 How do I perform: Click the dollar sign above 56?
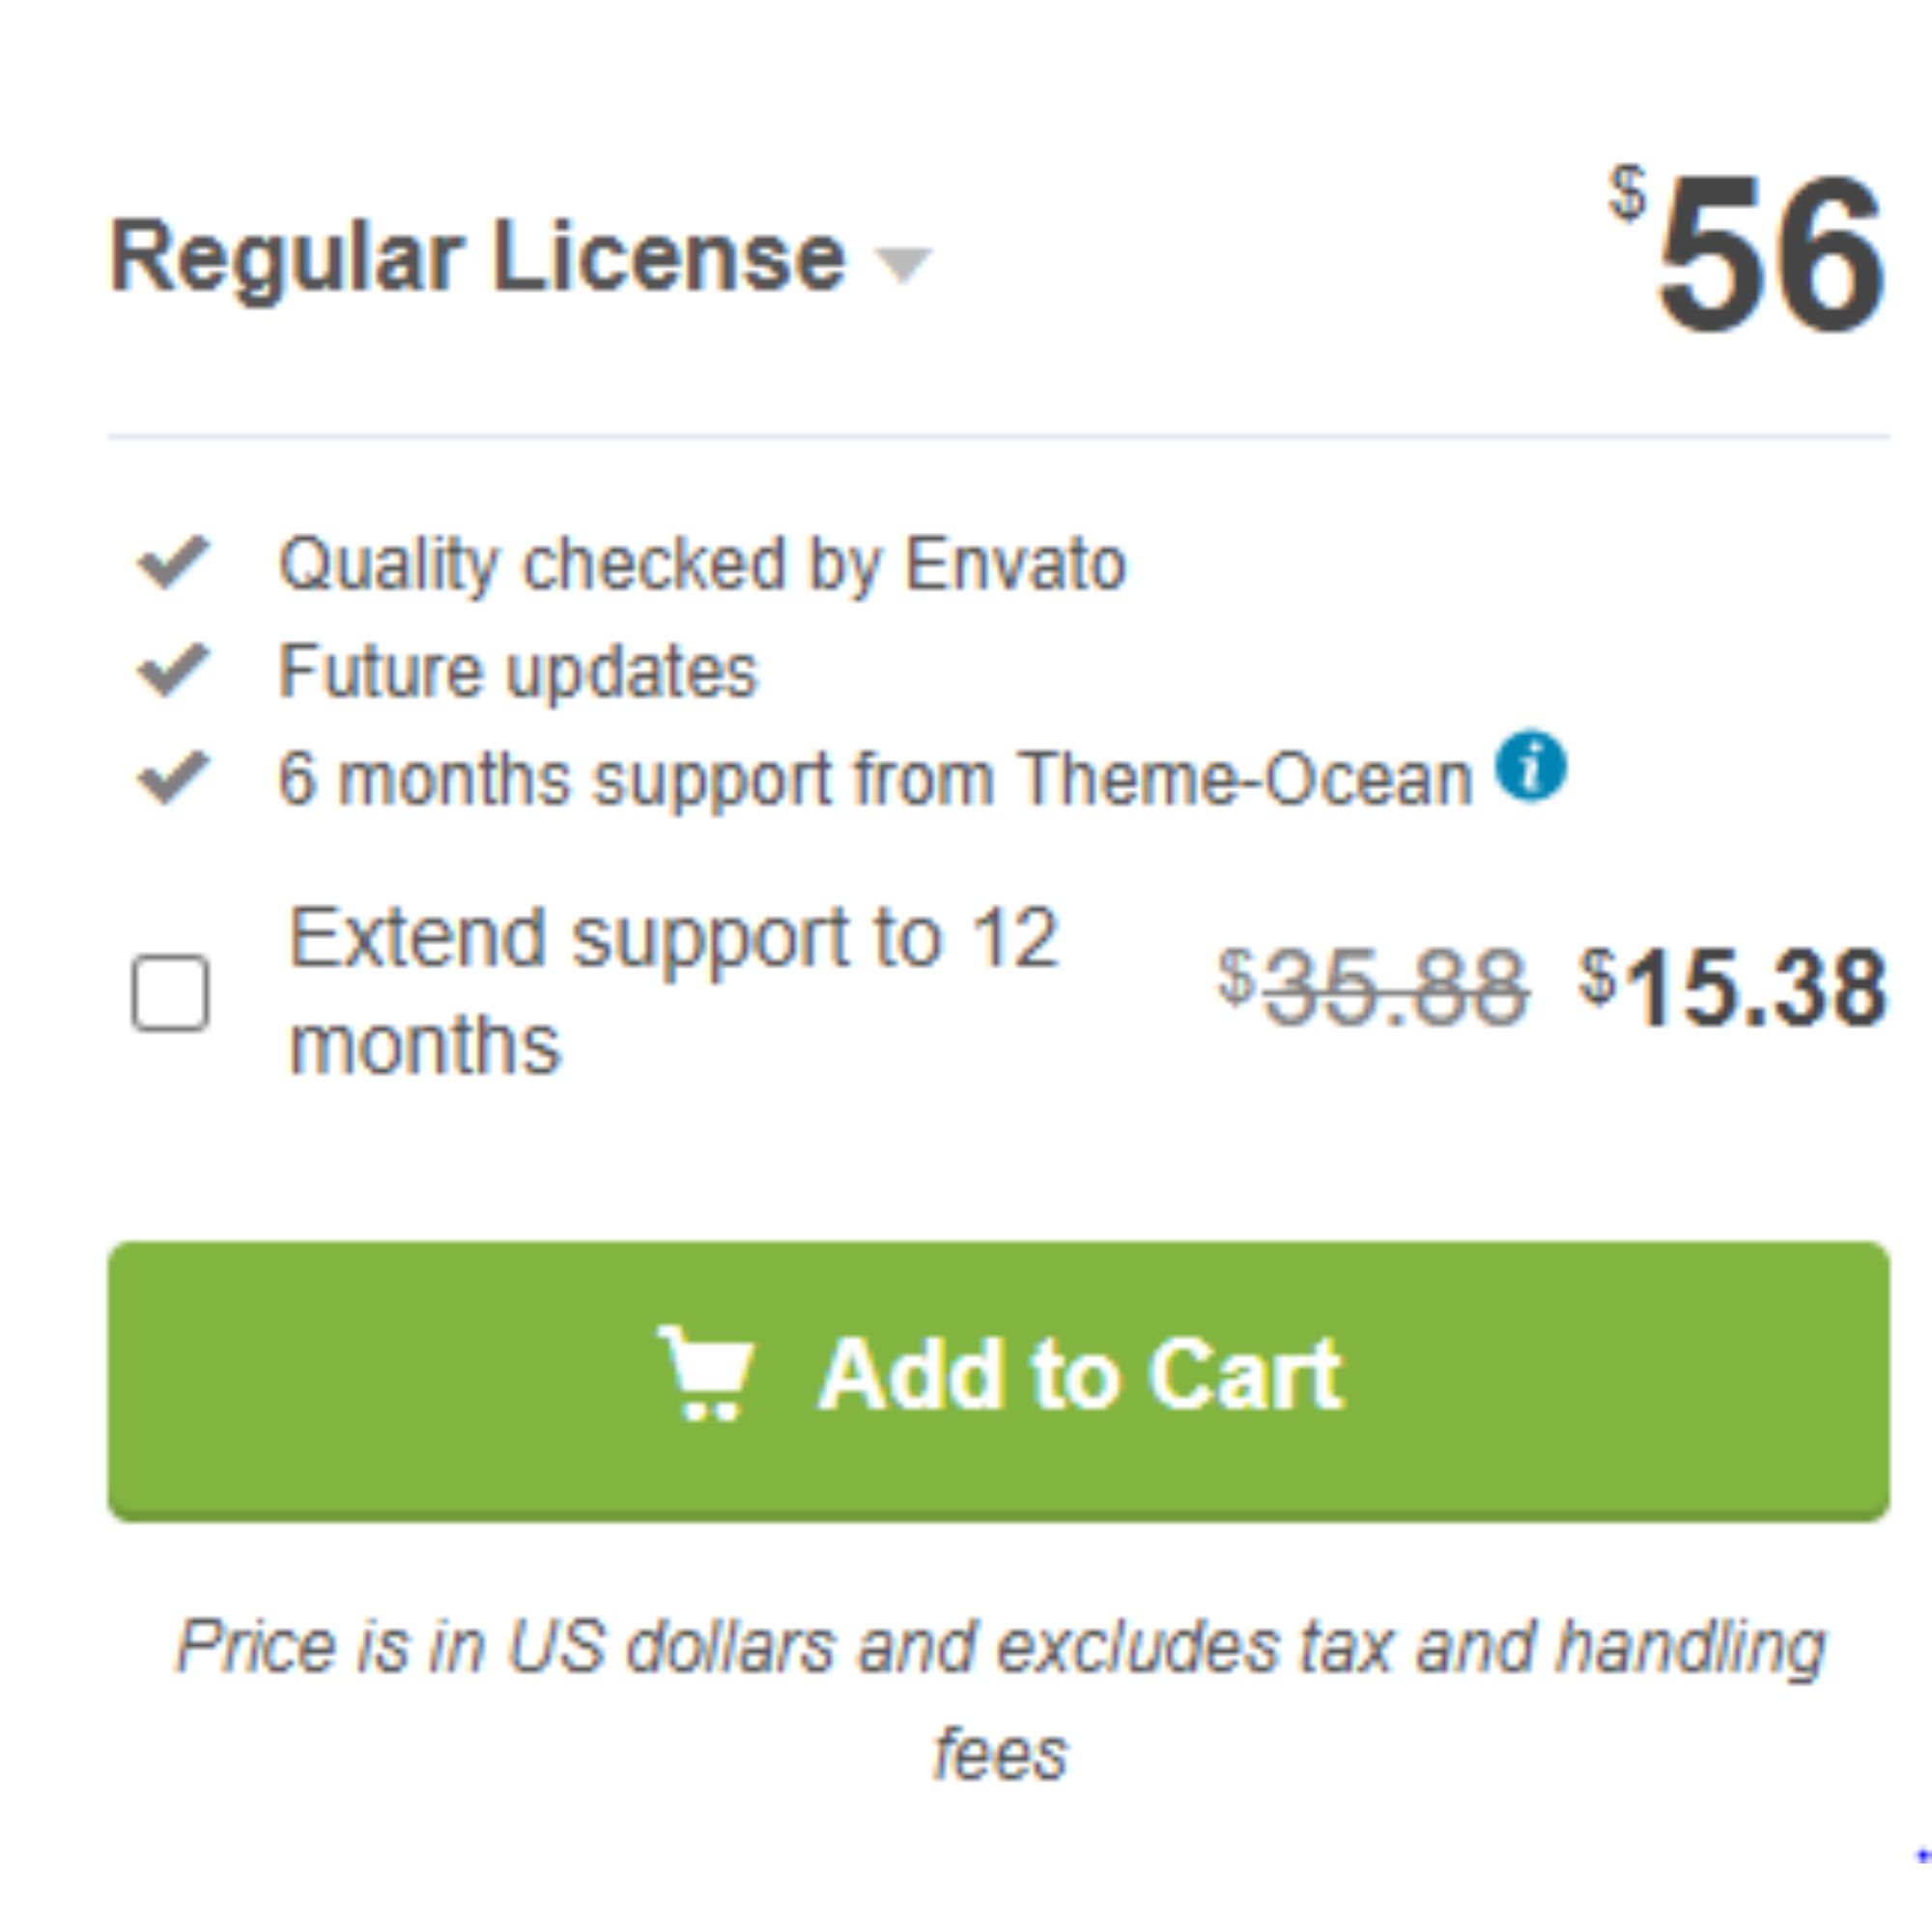coord(1626,193)
